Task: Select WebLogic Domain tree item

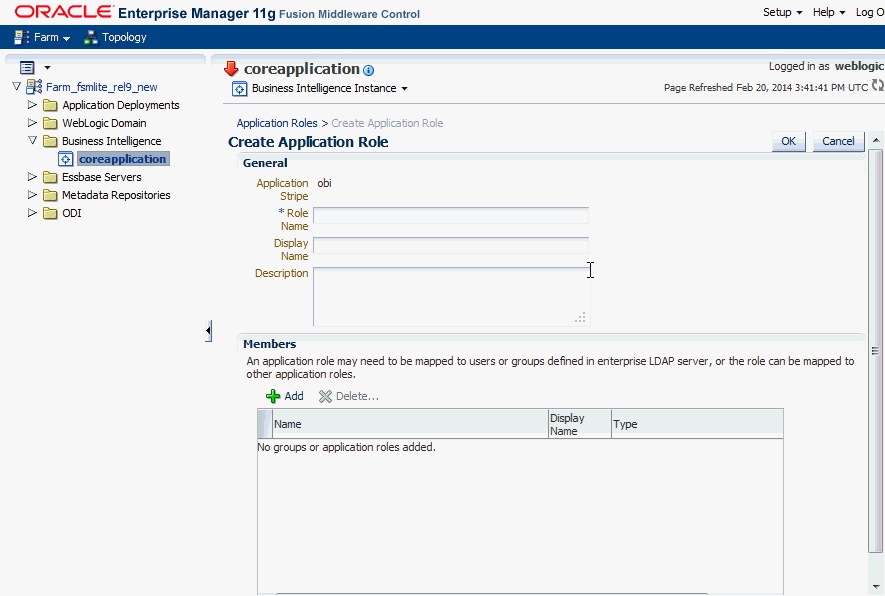Action: pos(104,123)
